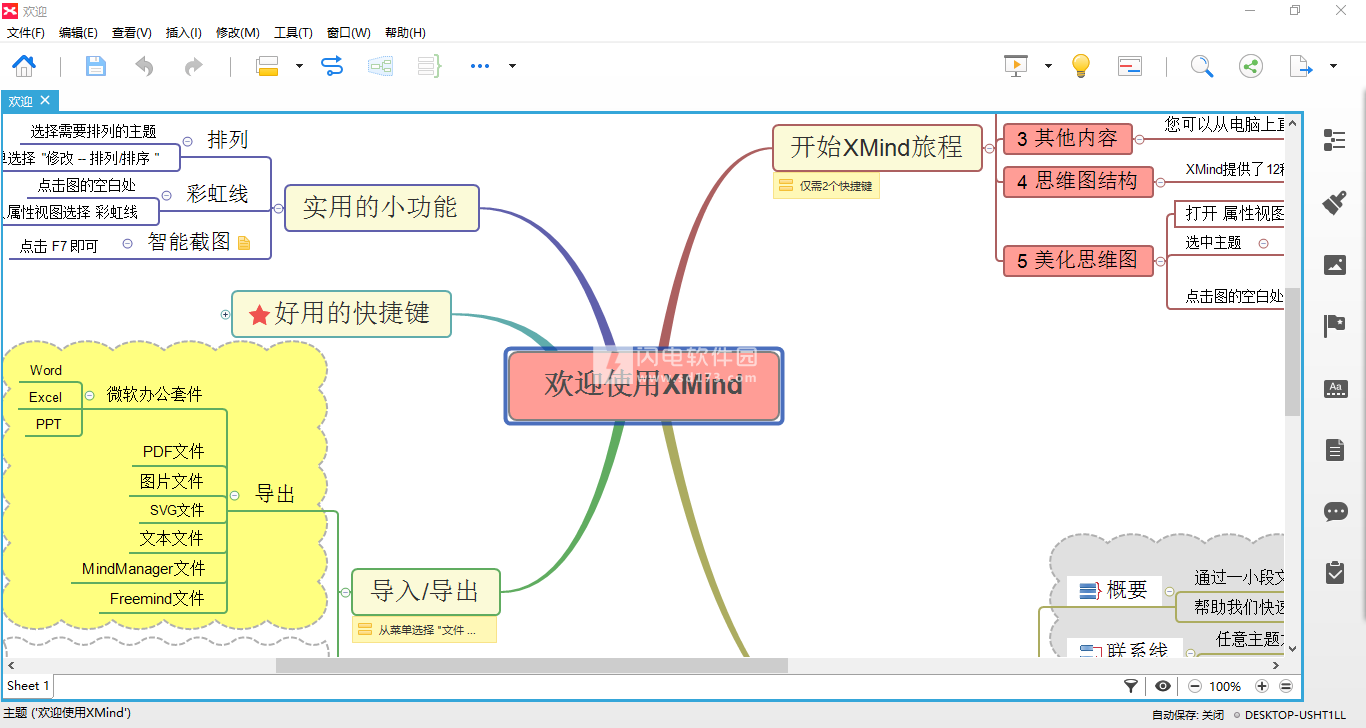1366x728 pixels.
Task: Open the export dropdown arrow
Action: (x=1333, y=66)
